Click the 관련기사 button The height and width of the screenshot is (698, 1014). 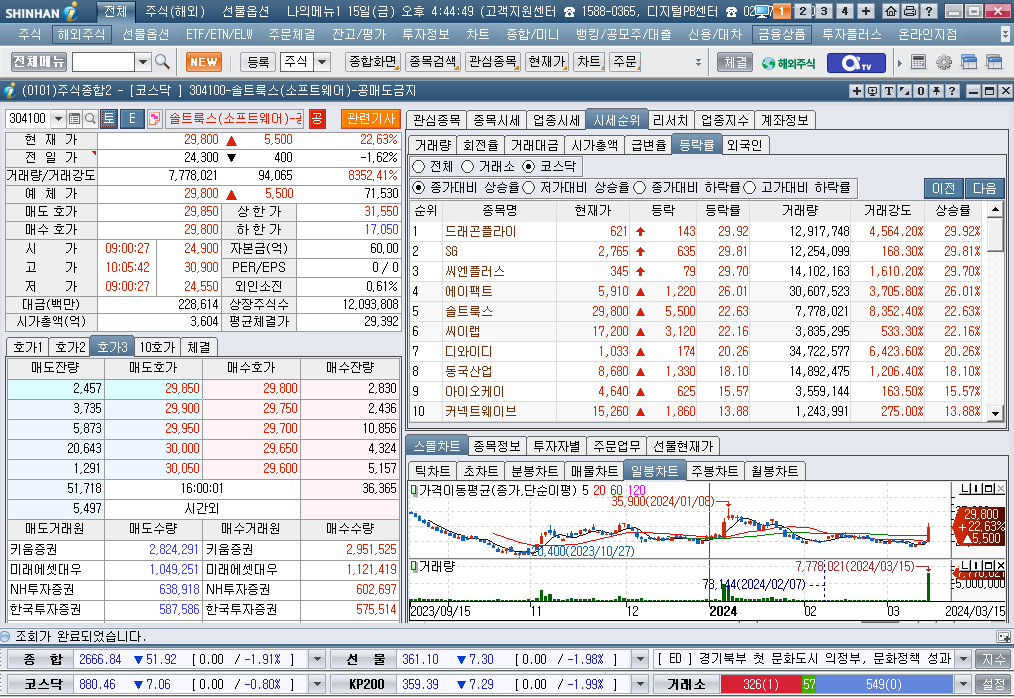click(x=371, y=118)
